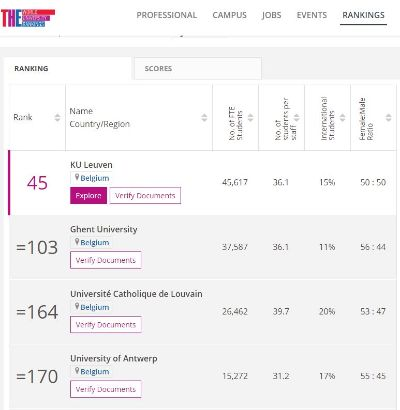Screen dimensions: 400x410
Task: Click Verify Documents for Ghent University
Action: pos(106,260)
